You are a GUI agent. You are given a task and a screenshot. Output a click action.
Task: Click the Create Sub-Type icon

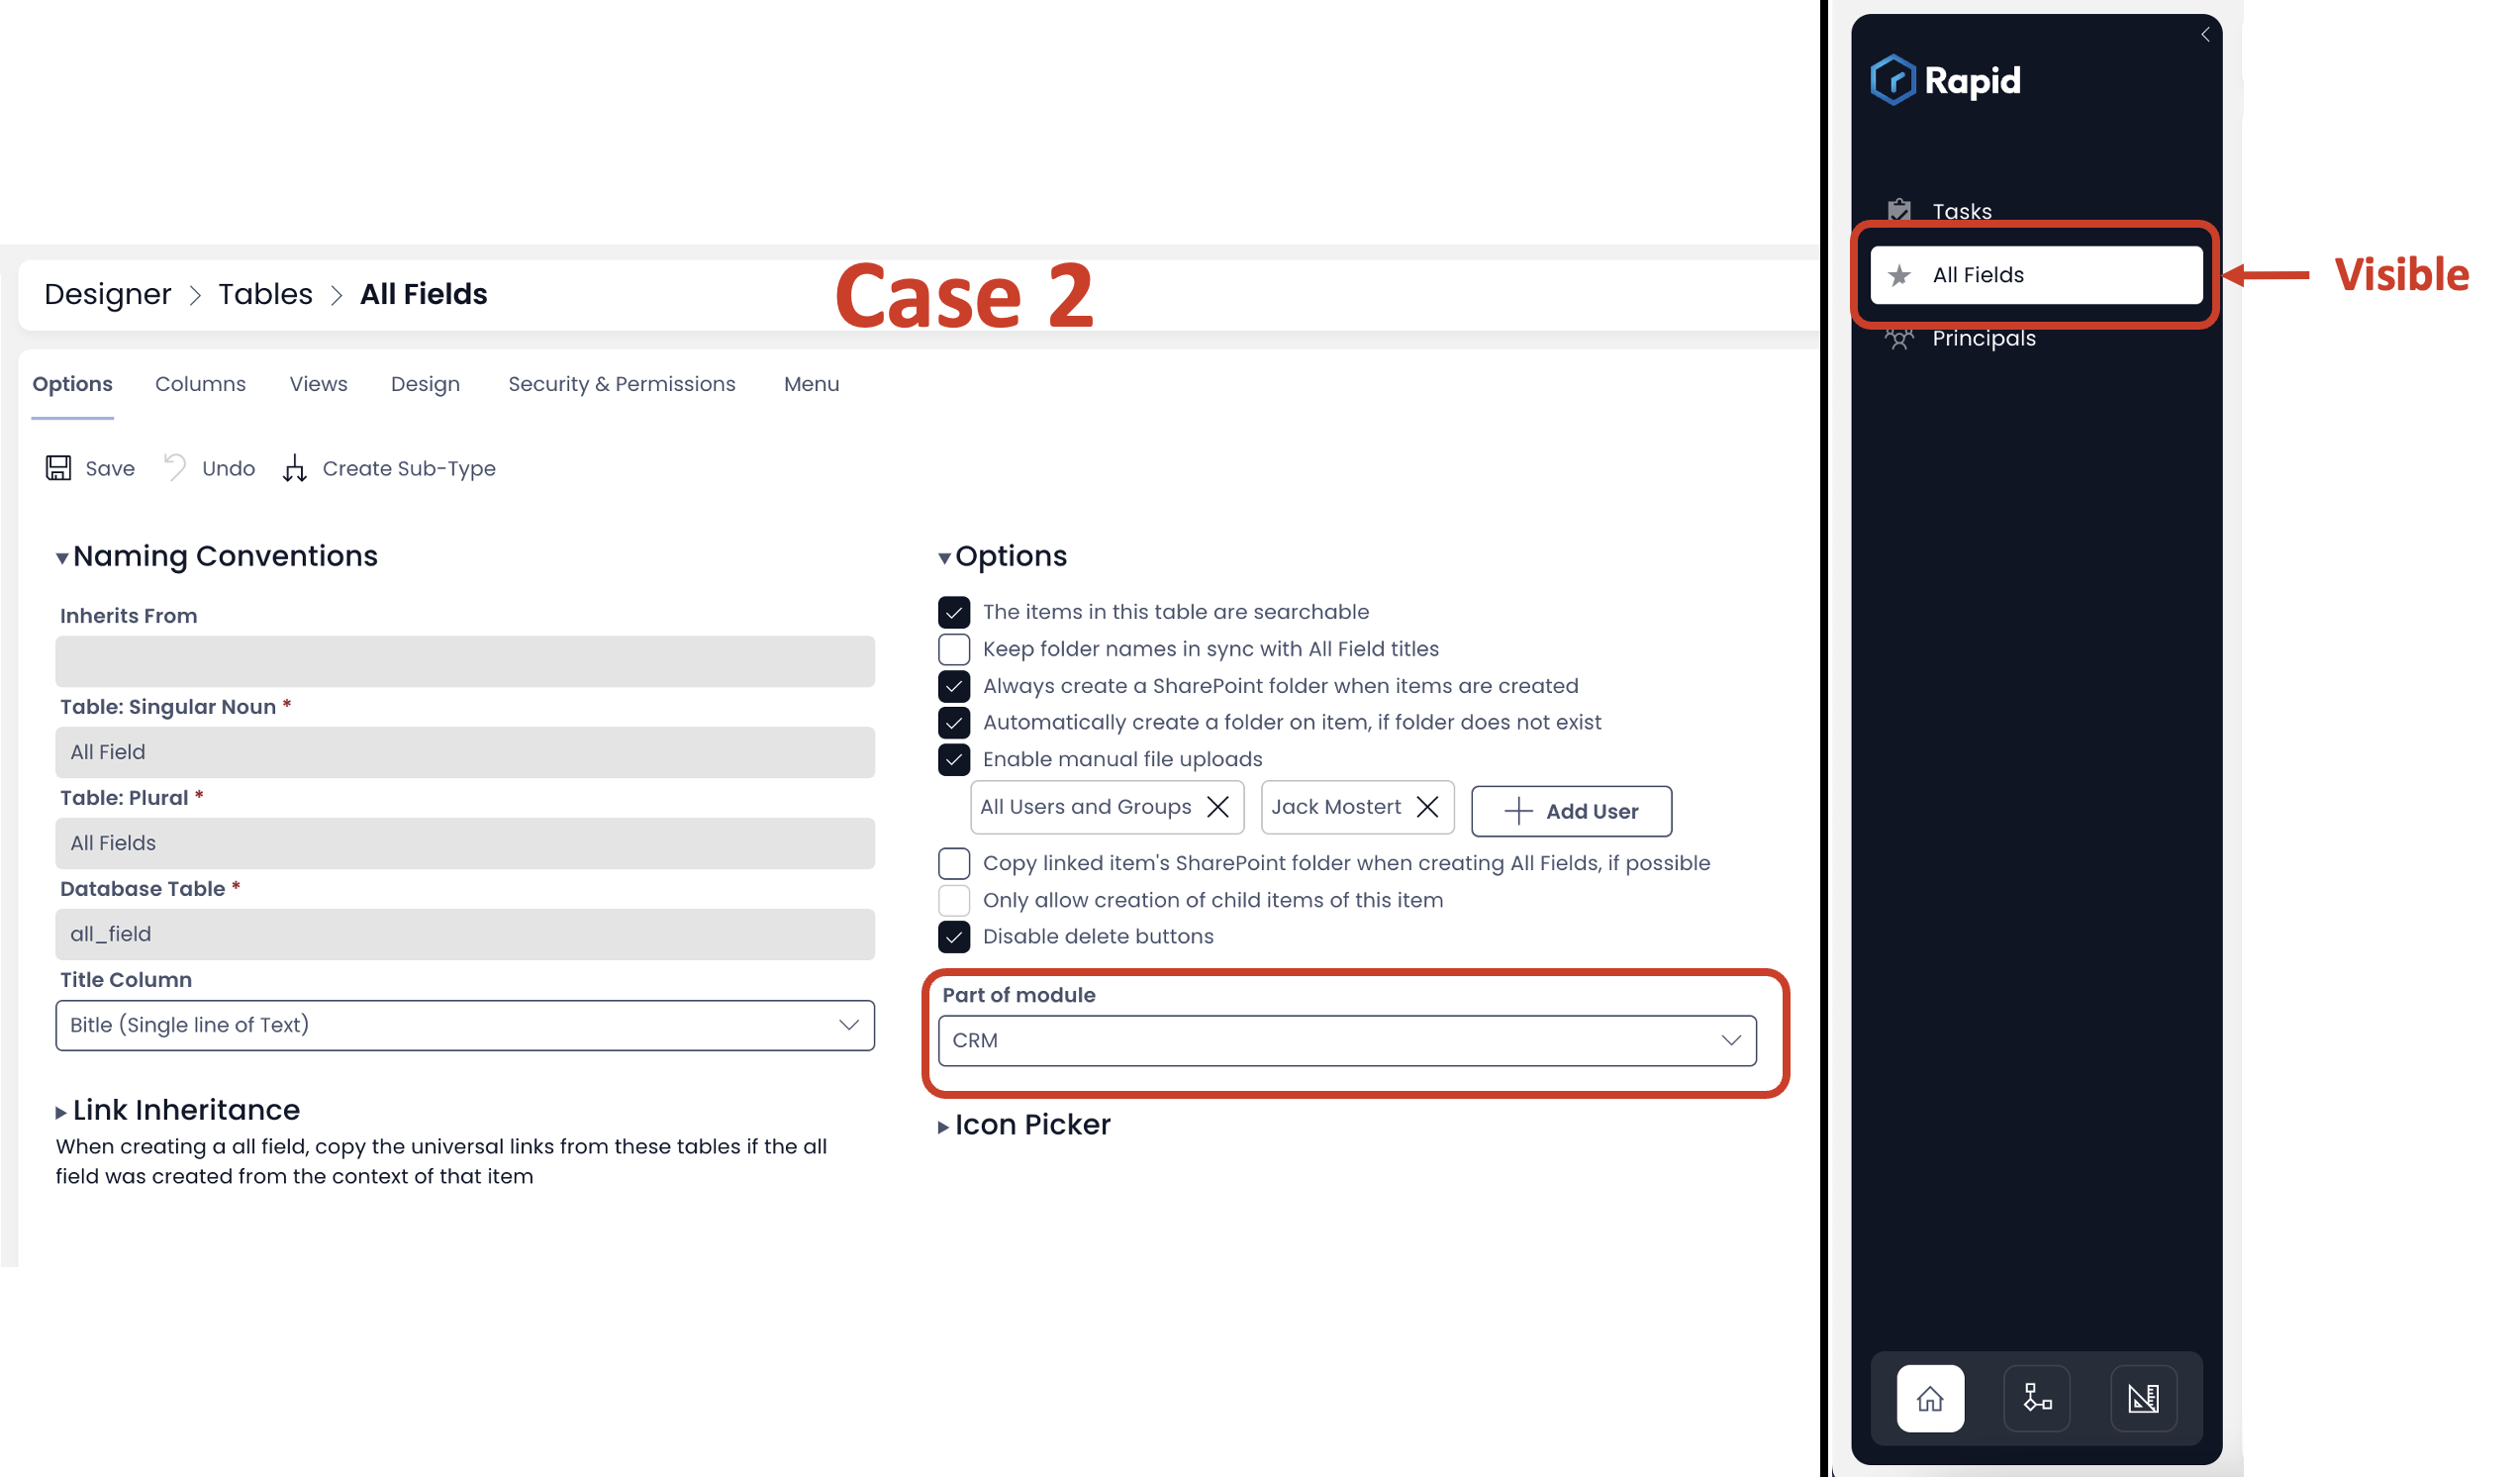tap(295, 467)
